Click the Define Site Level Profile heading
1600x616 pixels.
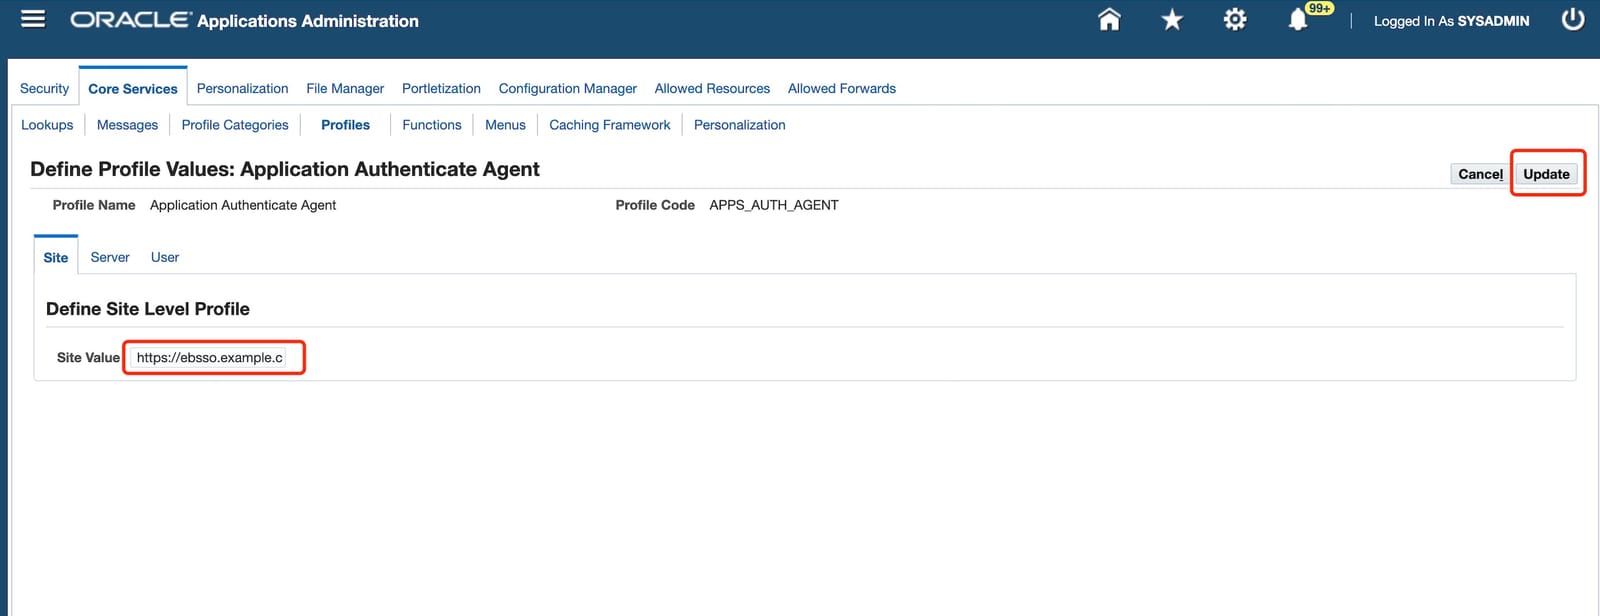148,309
